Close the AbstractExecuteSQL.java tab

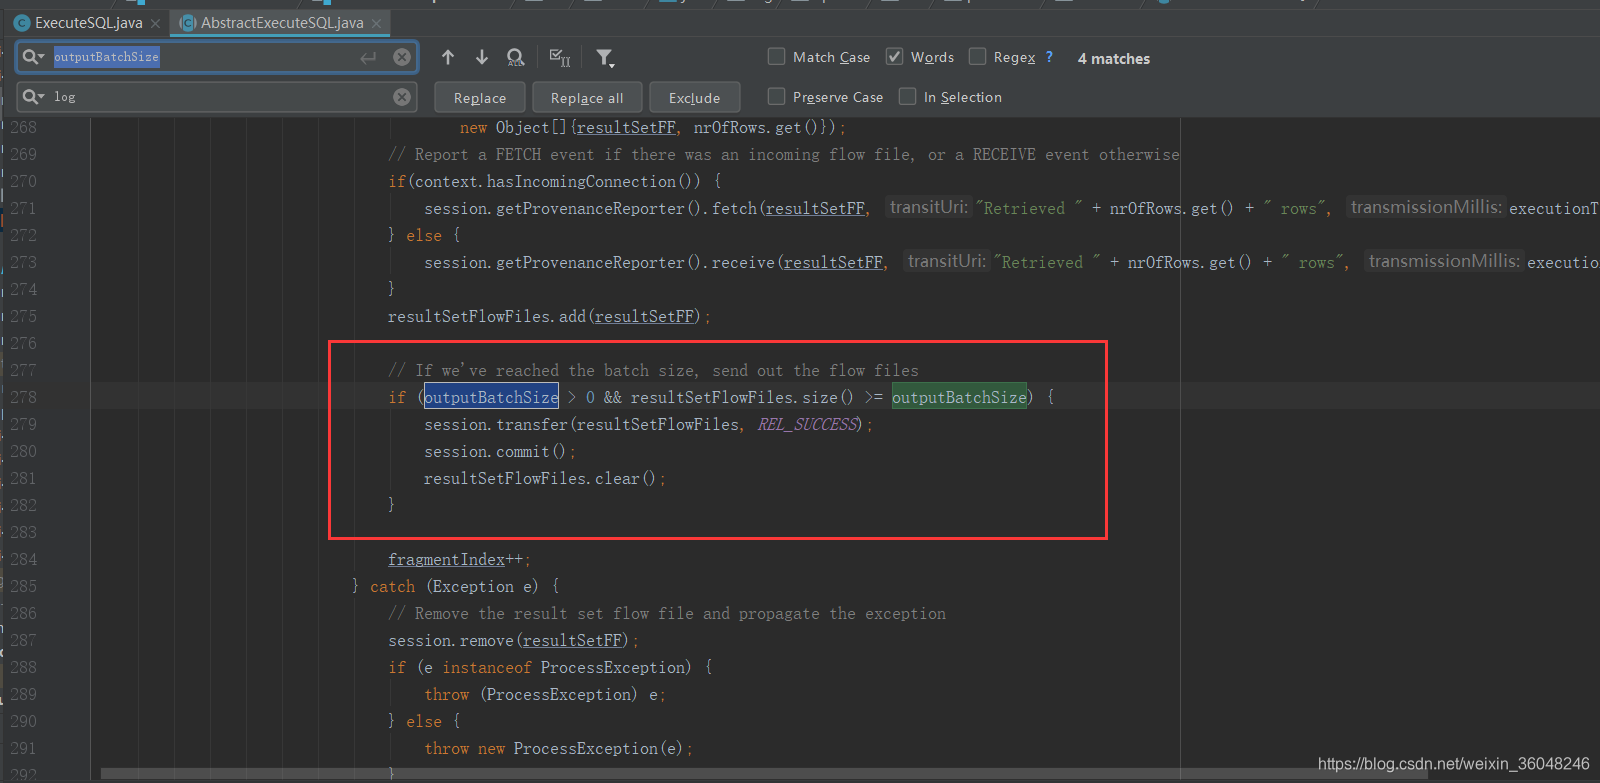(376, 23)
